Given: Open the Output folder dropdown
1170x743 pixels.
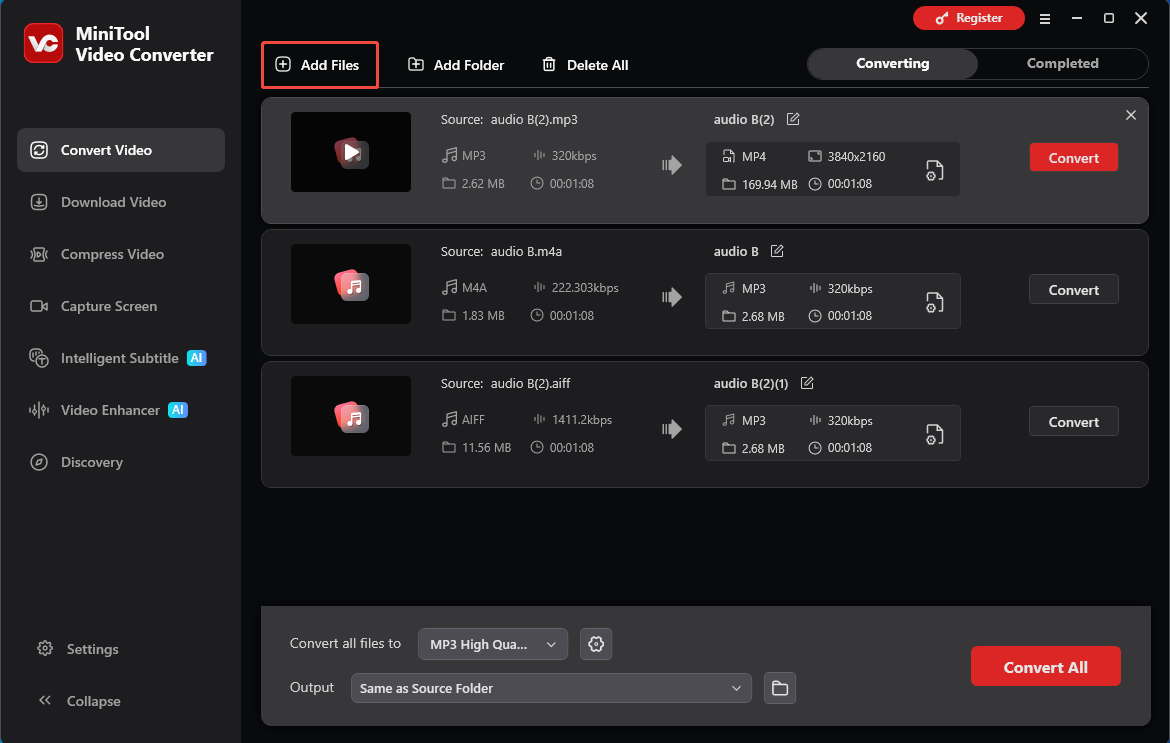Looking at the screenshot, I should click(551, 689).
